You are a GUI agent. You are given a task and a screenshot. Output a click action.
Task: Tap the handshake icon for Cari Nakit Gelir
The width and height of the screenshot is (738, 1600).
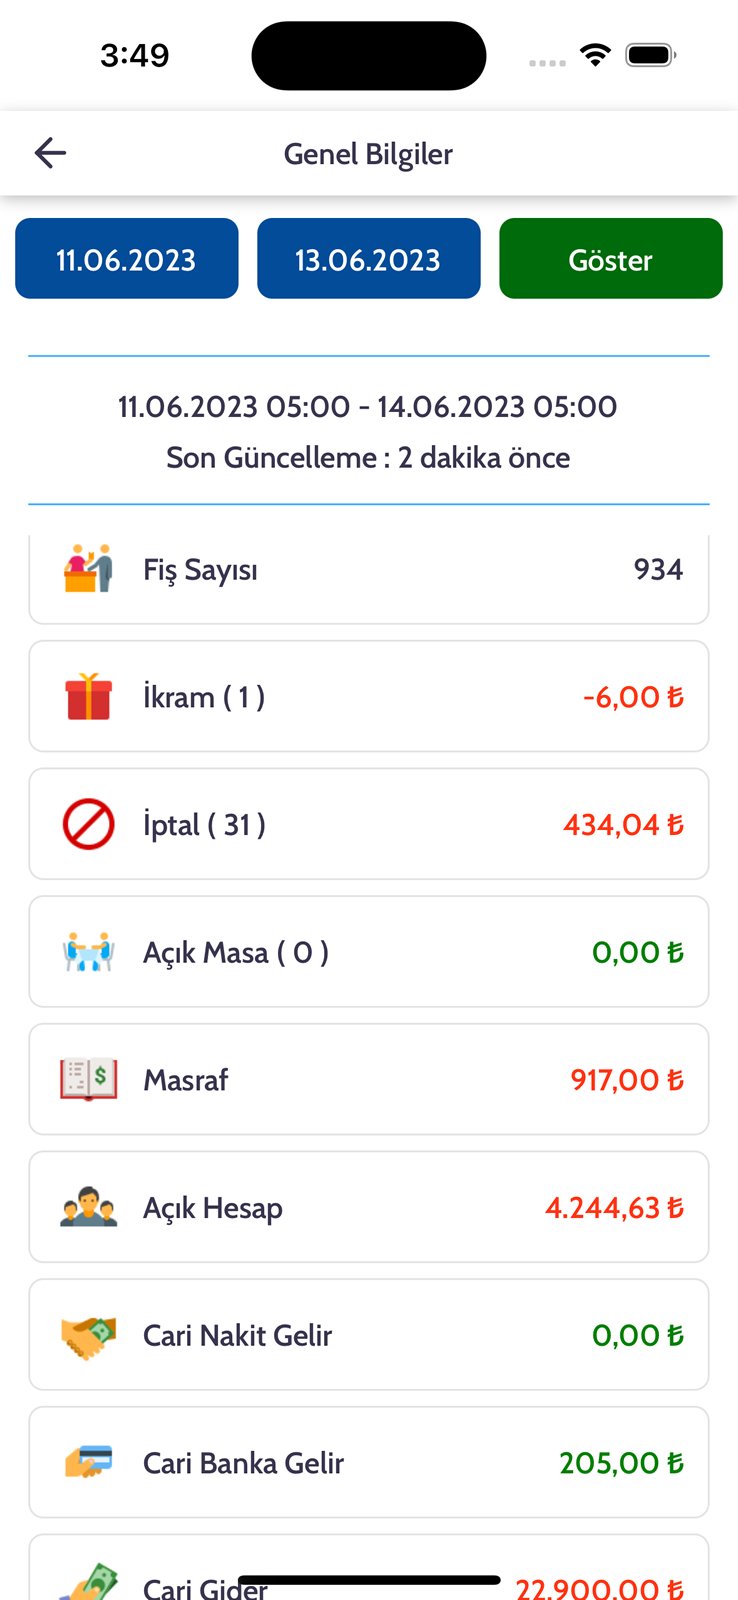(88, 1335)
